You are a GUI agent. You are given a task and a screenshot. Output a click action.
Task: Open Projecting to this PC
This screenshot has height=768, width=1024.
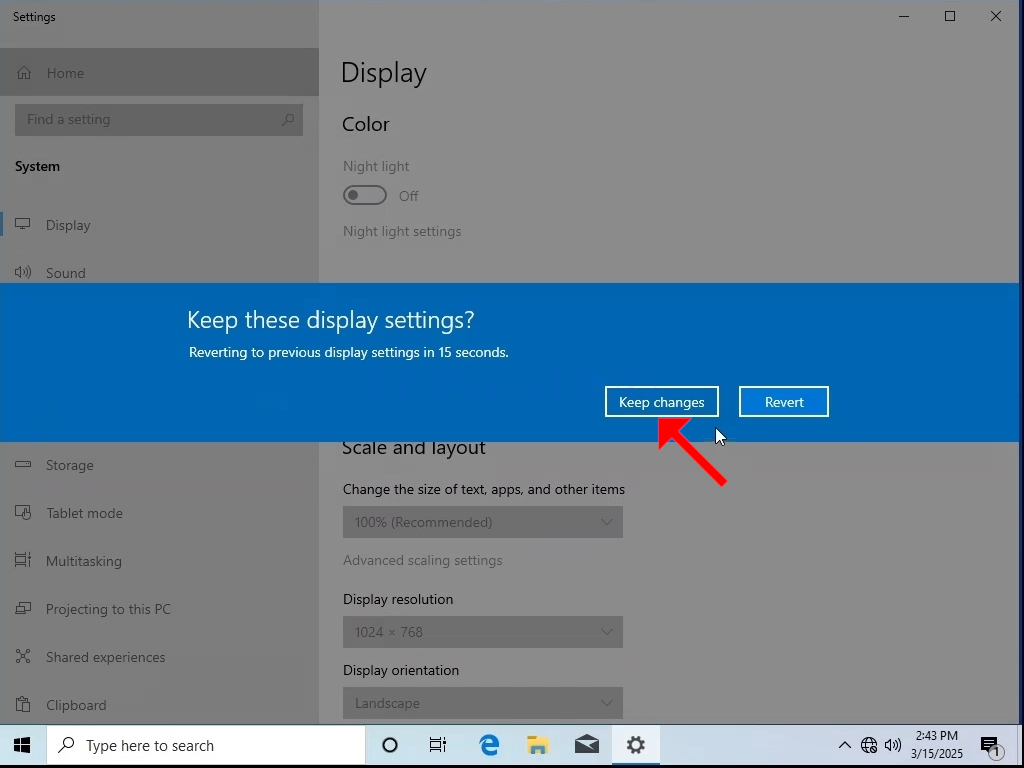pyautogui.click(x=159, y=609)
